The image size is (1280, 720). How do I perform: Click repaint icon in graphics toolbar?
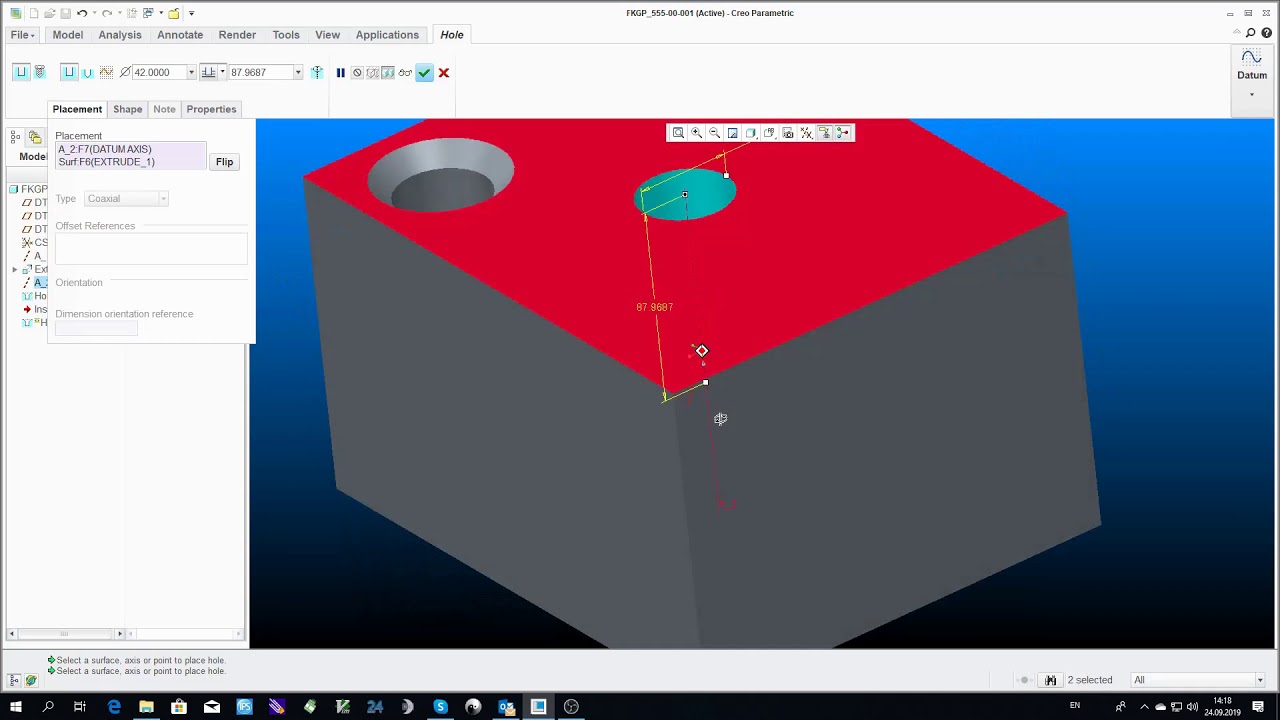(x=733, y=133)
